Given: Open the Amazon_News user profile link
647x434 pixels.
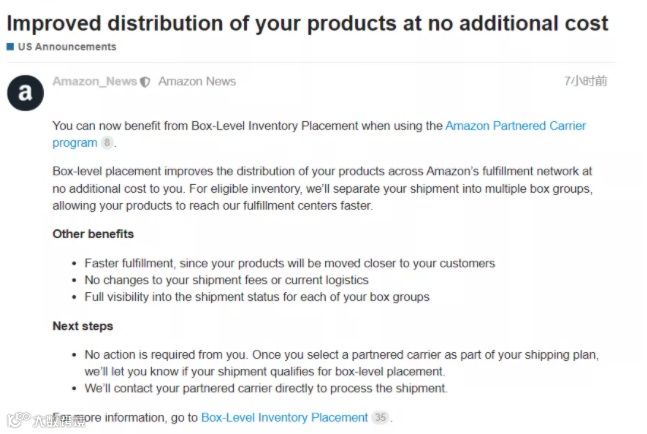Looking at the screenshot, I should point(94,81).
